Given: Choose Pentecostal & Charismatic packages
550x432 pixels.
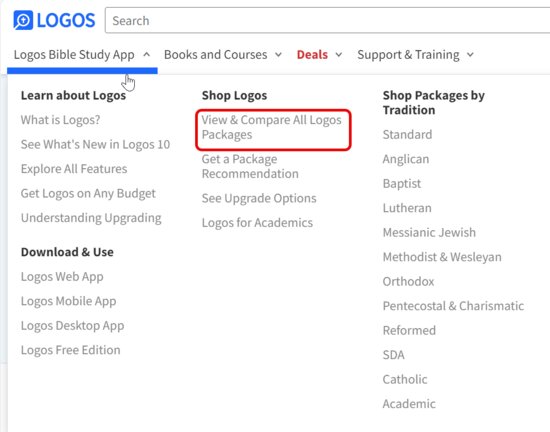Looking at the screenshot, I should pyautogui.click(x=453, y=306).
